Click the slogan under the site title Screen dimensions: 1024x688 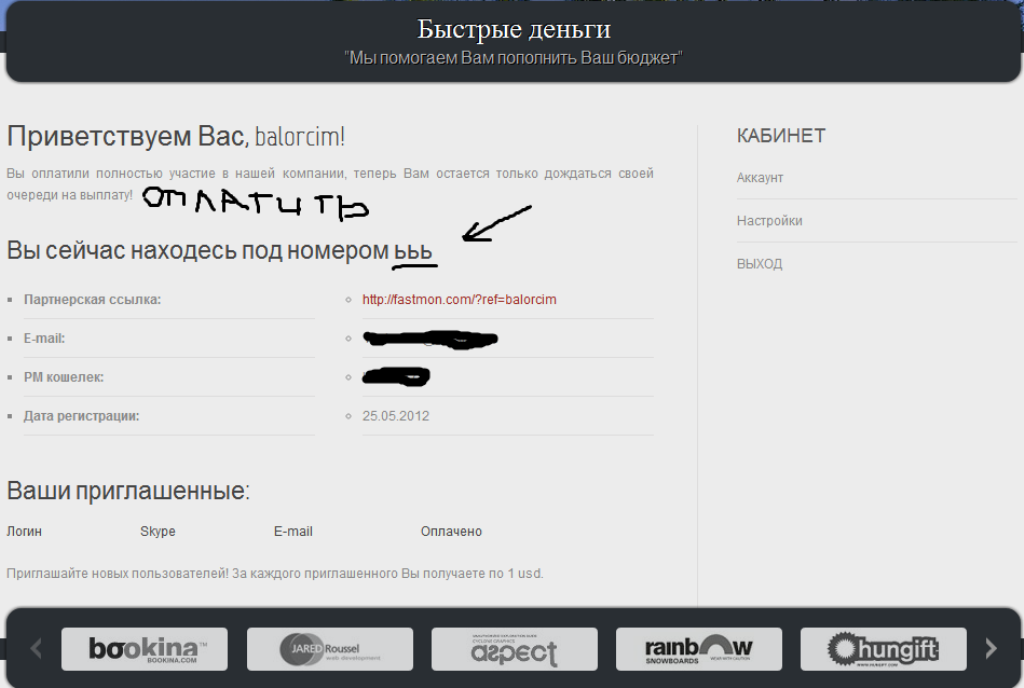pos(513,58)
